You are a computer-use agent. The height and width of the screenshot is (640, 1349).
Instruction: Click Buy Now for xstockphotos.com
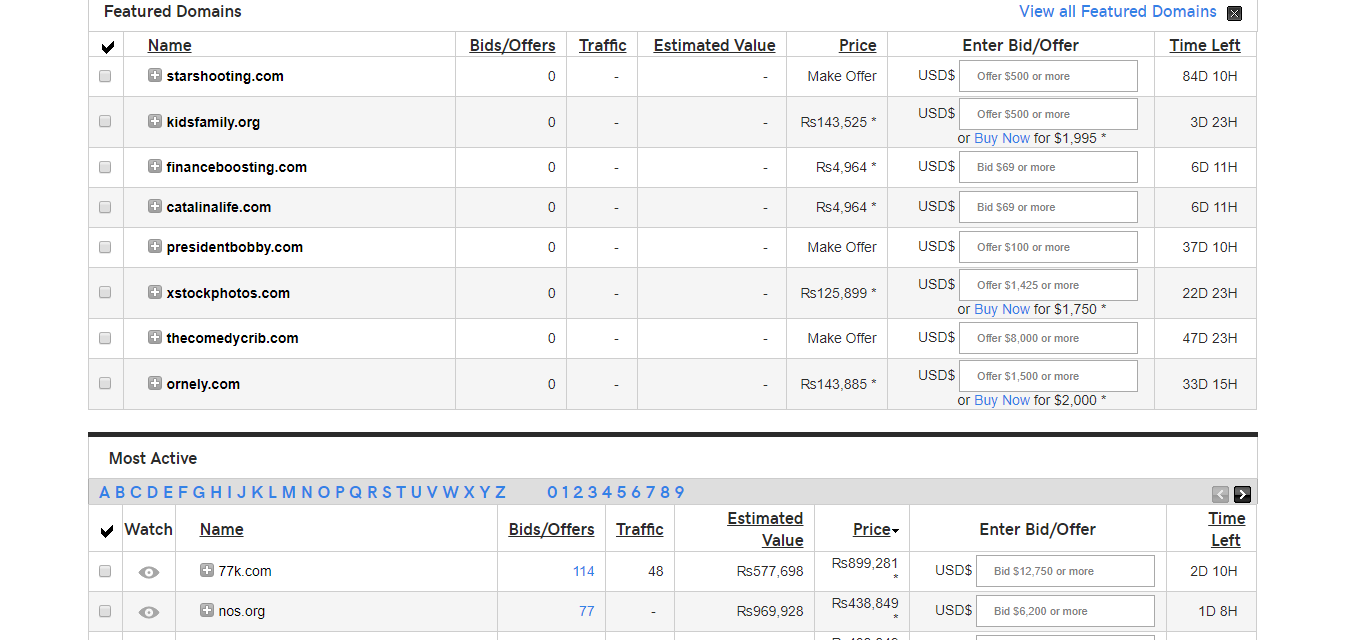[1001, 309]
